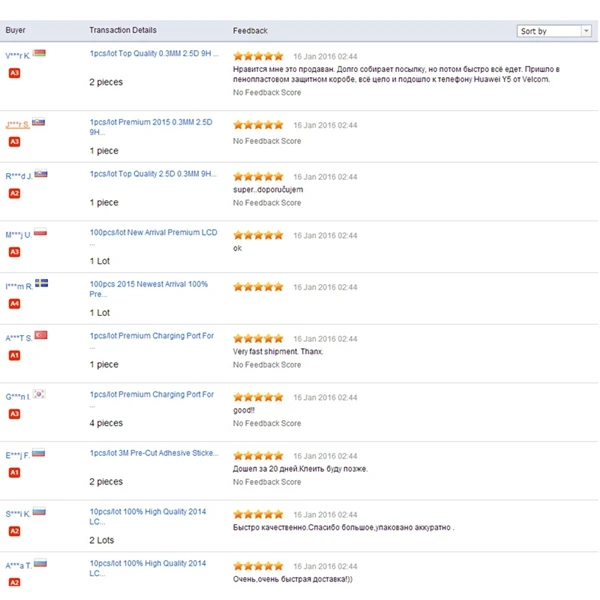Click the Transaction Details column header
This screenshot has height=600, width=600.
click(123, 31)
